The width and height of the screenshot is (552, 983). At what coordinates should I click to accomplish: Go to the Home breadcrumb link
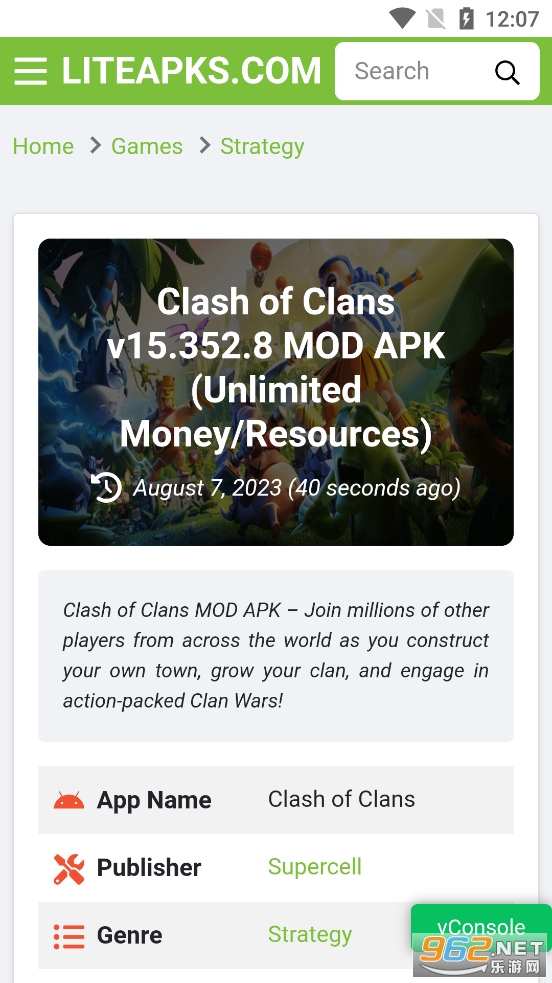tap(43, 146)
